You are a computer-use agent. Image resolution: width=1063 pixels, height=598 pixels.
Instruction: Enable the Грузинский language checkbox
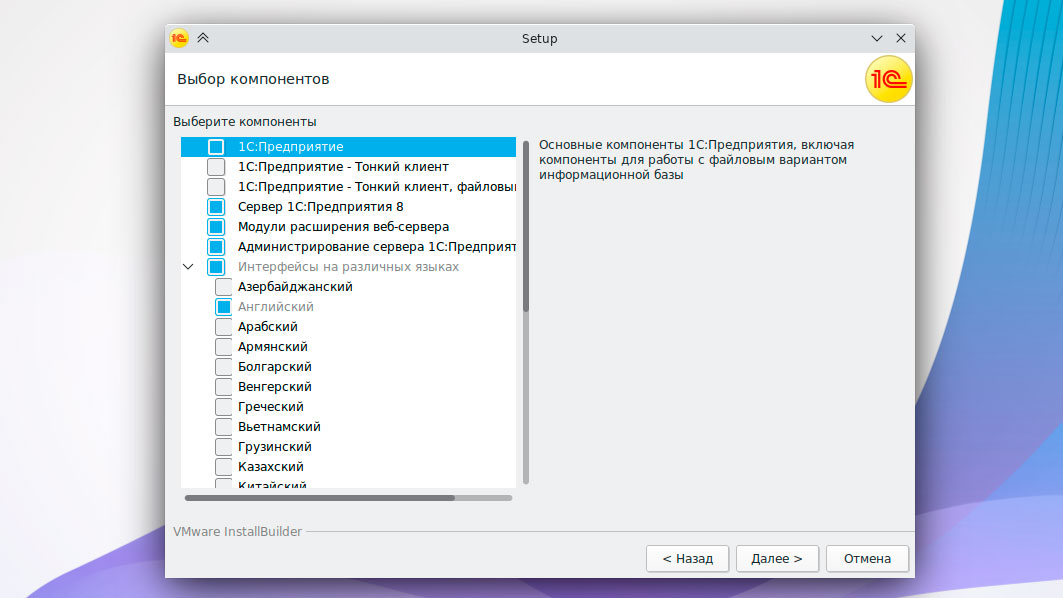coord(224,447)
